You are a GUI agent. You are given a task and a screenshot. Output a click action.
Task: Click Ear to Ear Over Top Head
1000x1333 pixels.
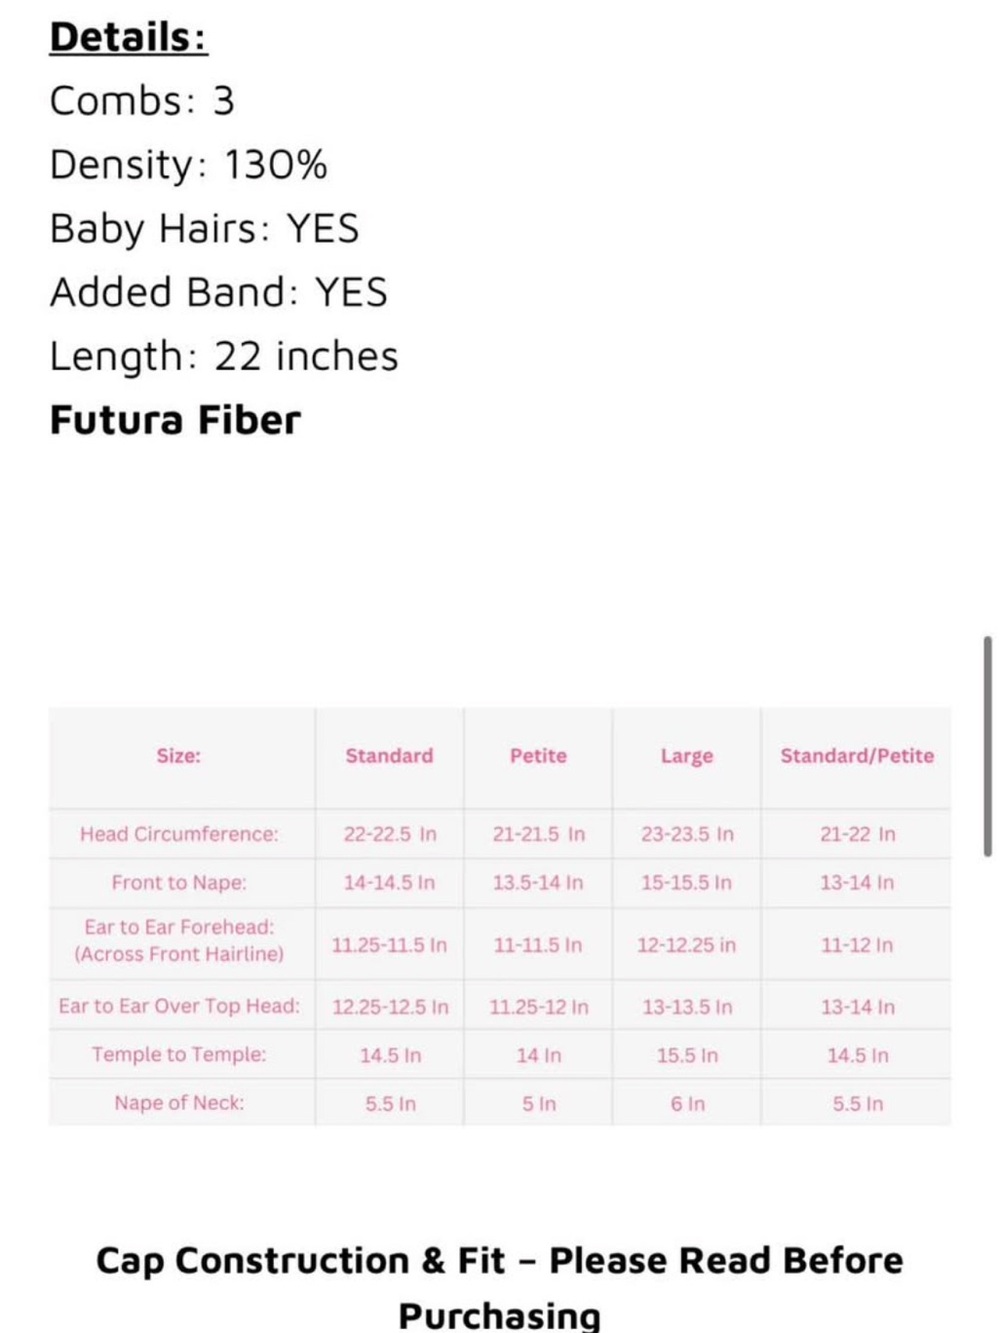click(179, 1006)
